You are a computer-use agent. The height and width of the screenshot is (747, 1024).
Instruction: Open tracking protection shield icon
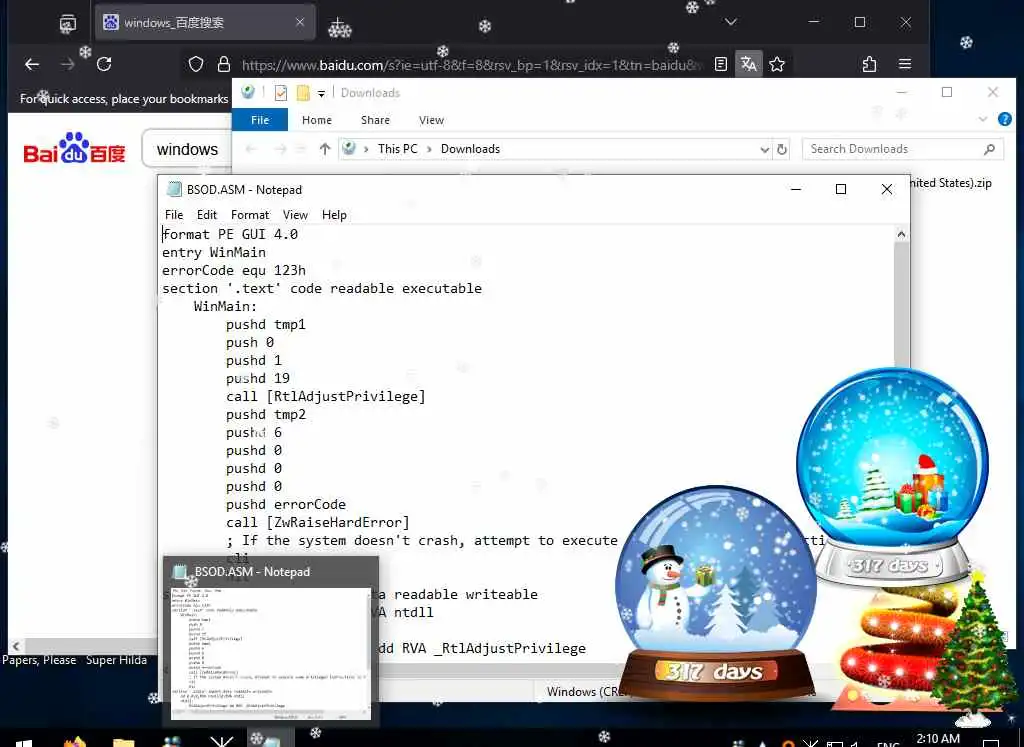(x=195, y=64)
